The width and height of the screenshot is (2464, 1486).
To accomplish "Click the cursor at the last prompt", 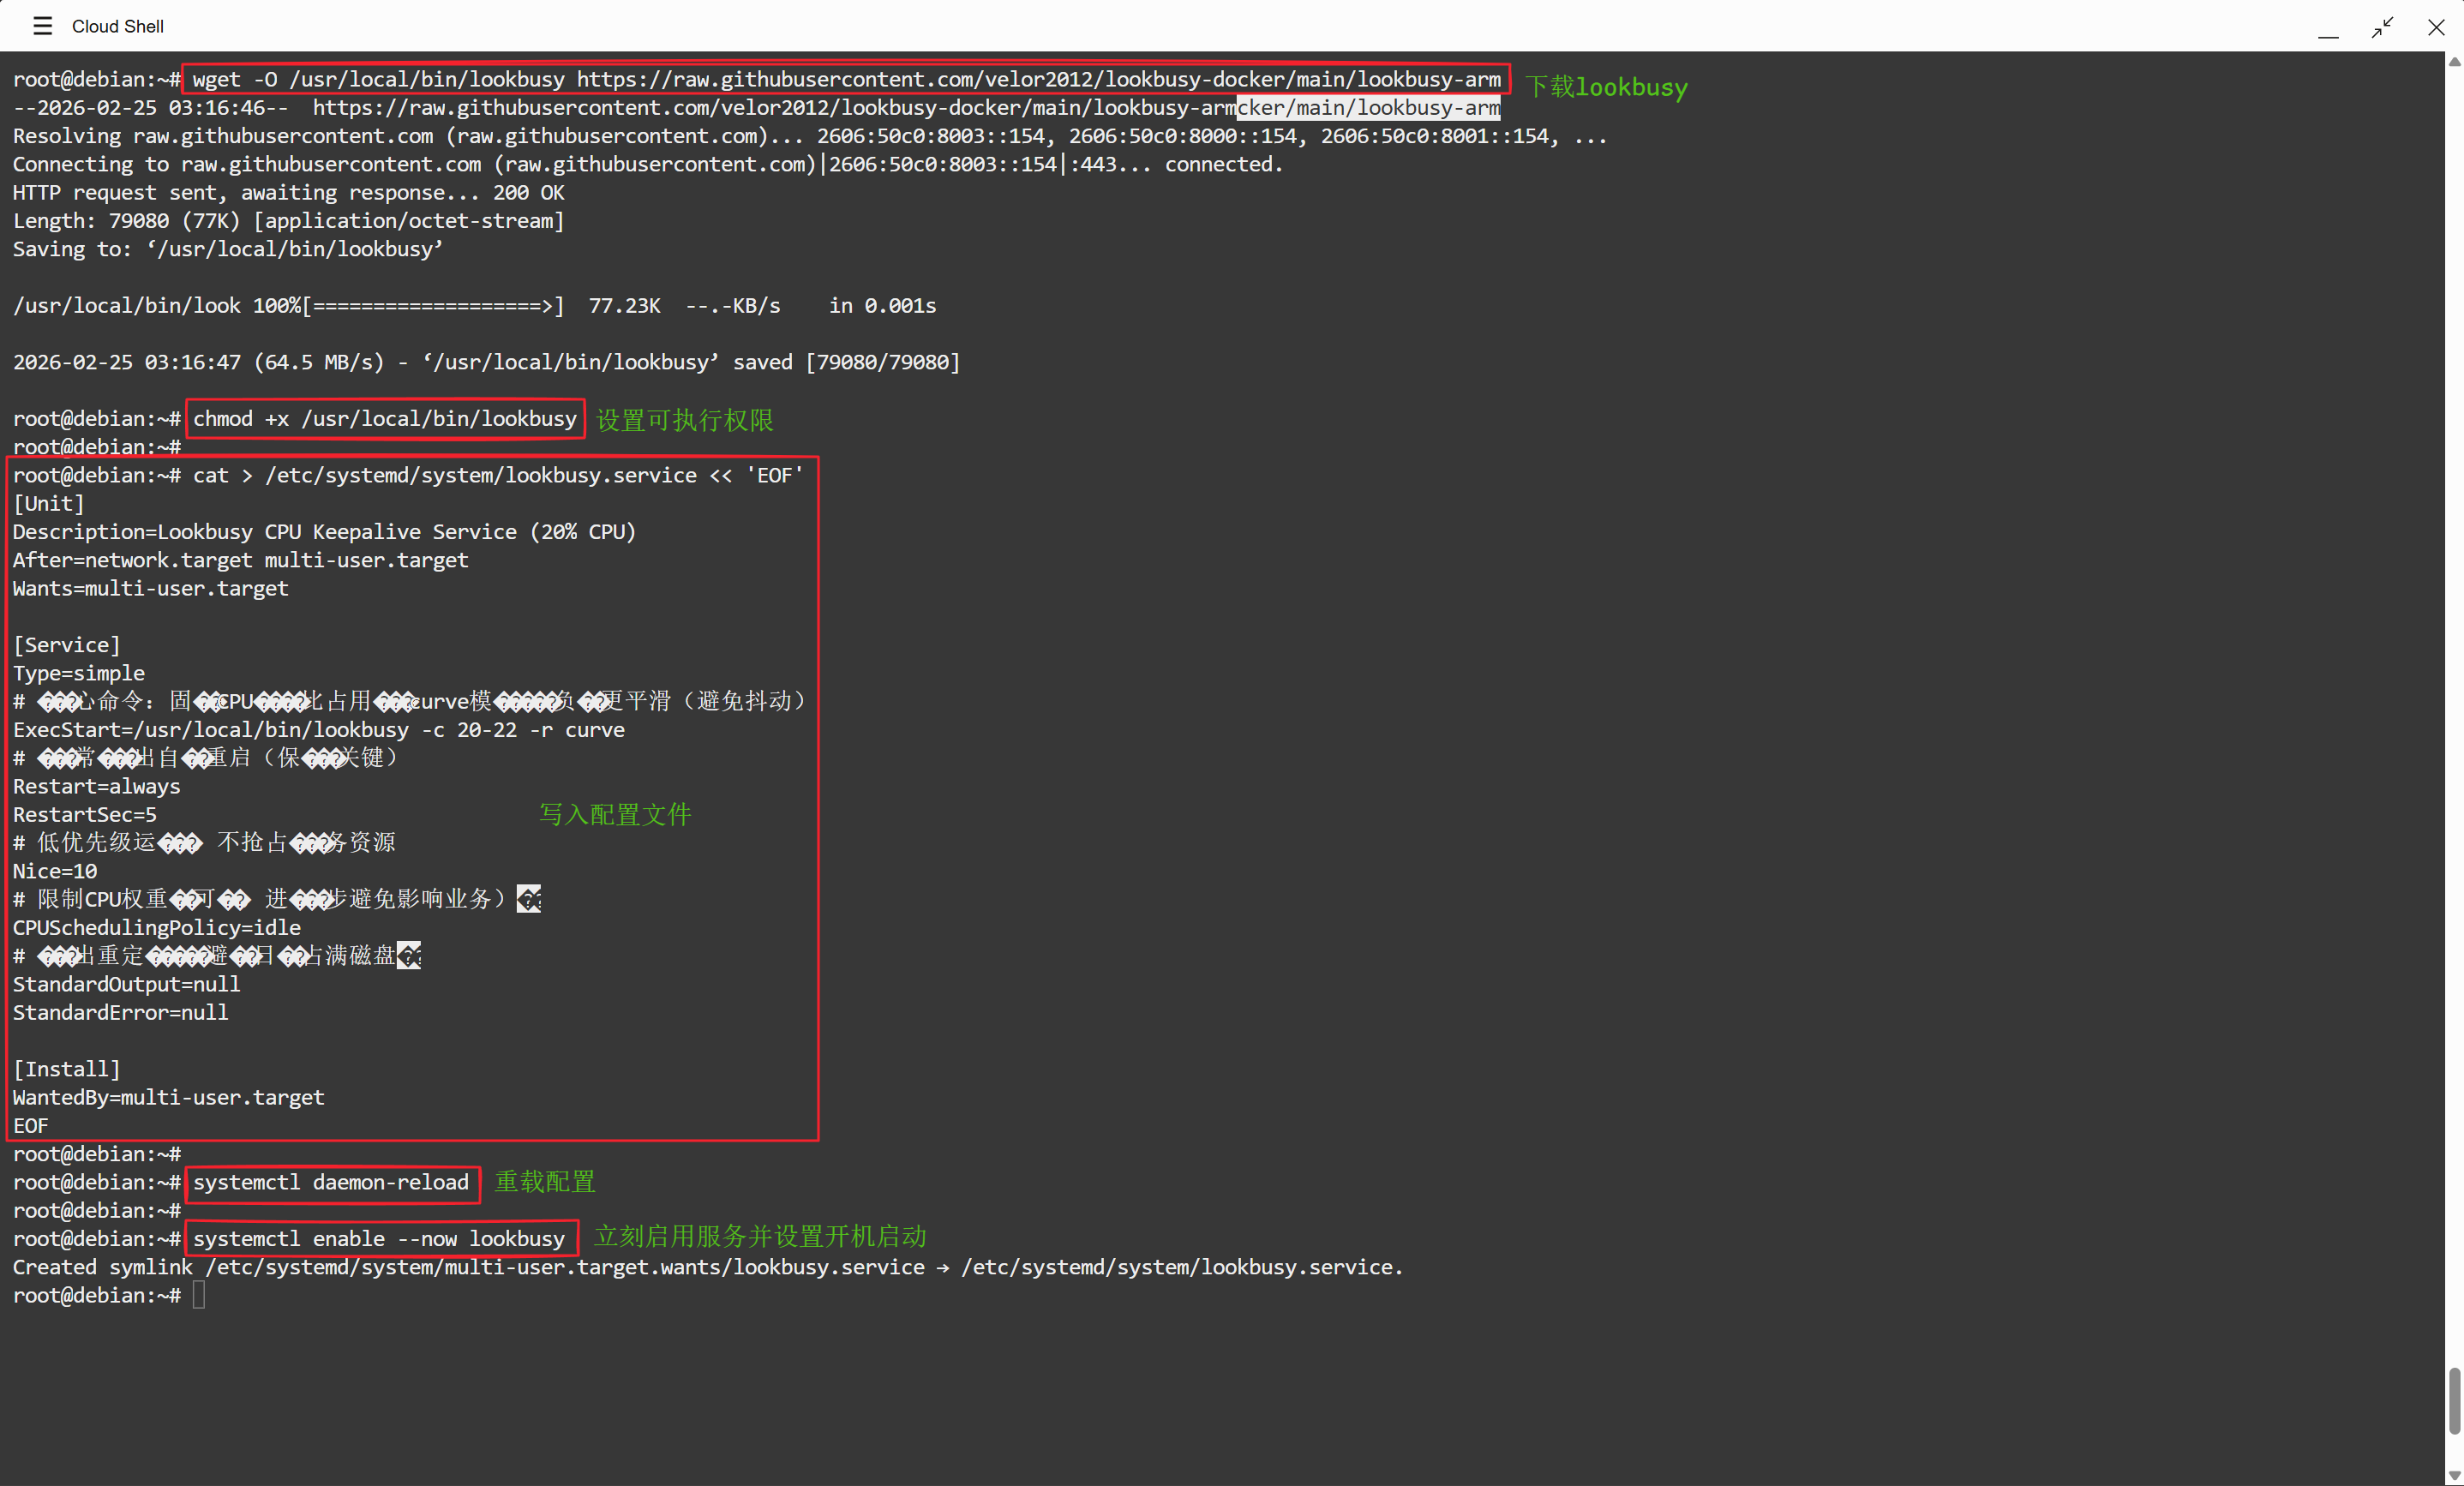I will (199, 1295).
